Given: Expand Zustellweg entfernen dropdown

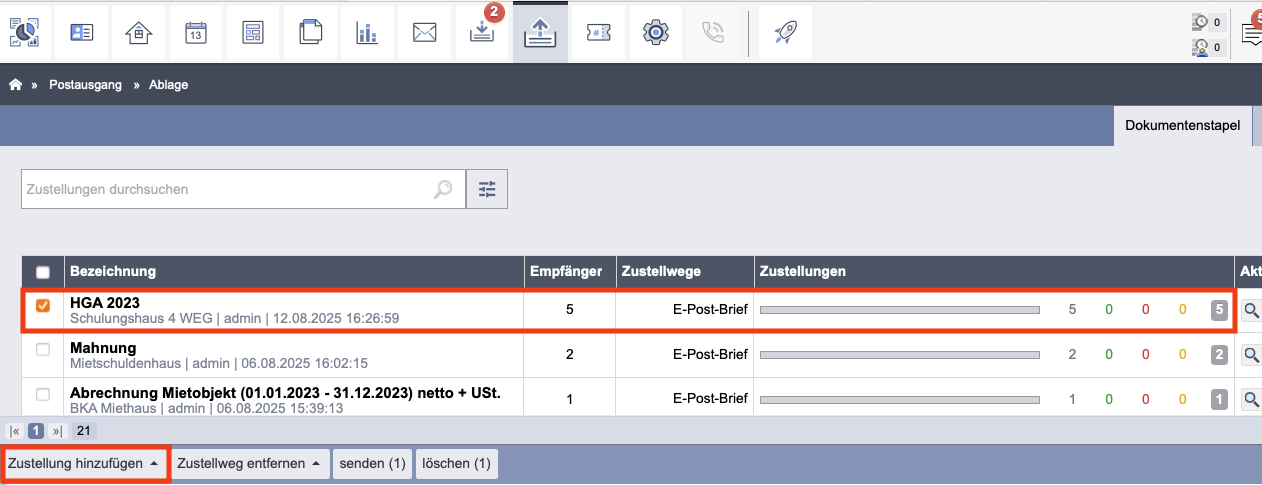Looking at the screenshot, I should (251, 464).
